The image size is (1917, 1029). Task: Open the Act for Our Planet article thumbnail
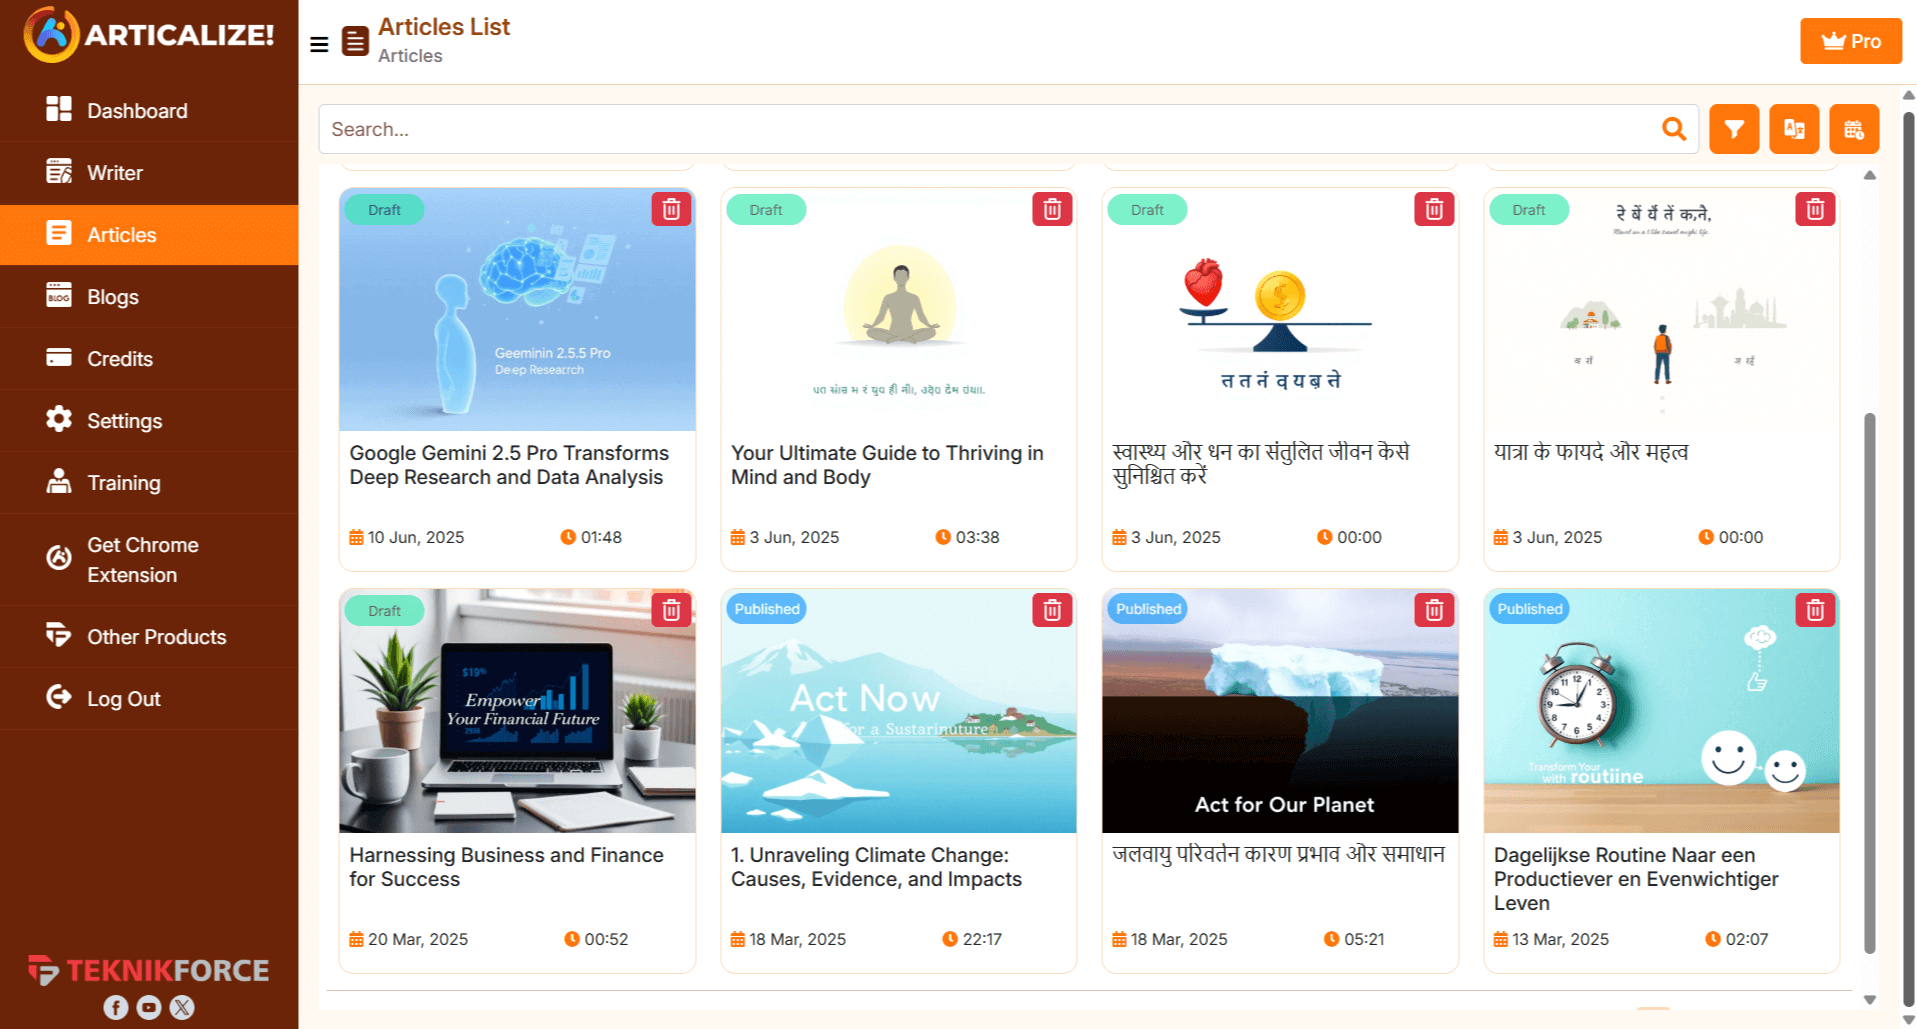(1280, 711)
